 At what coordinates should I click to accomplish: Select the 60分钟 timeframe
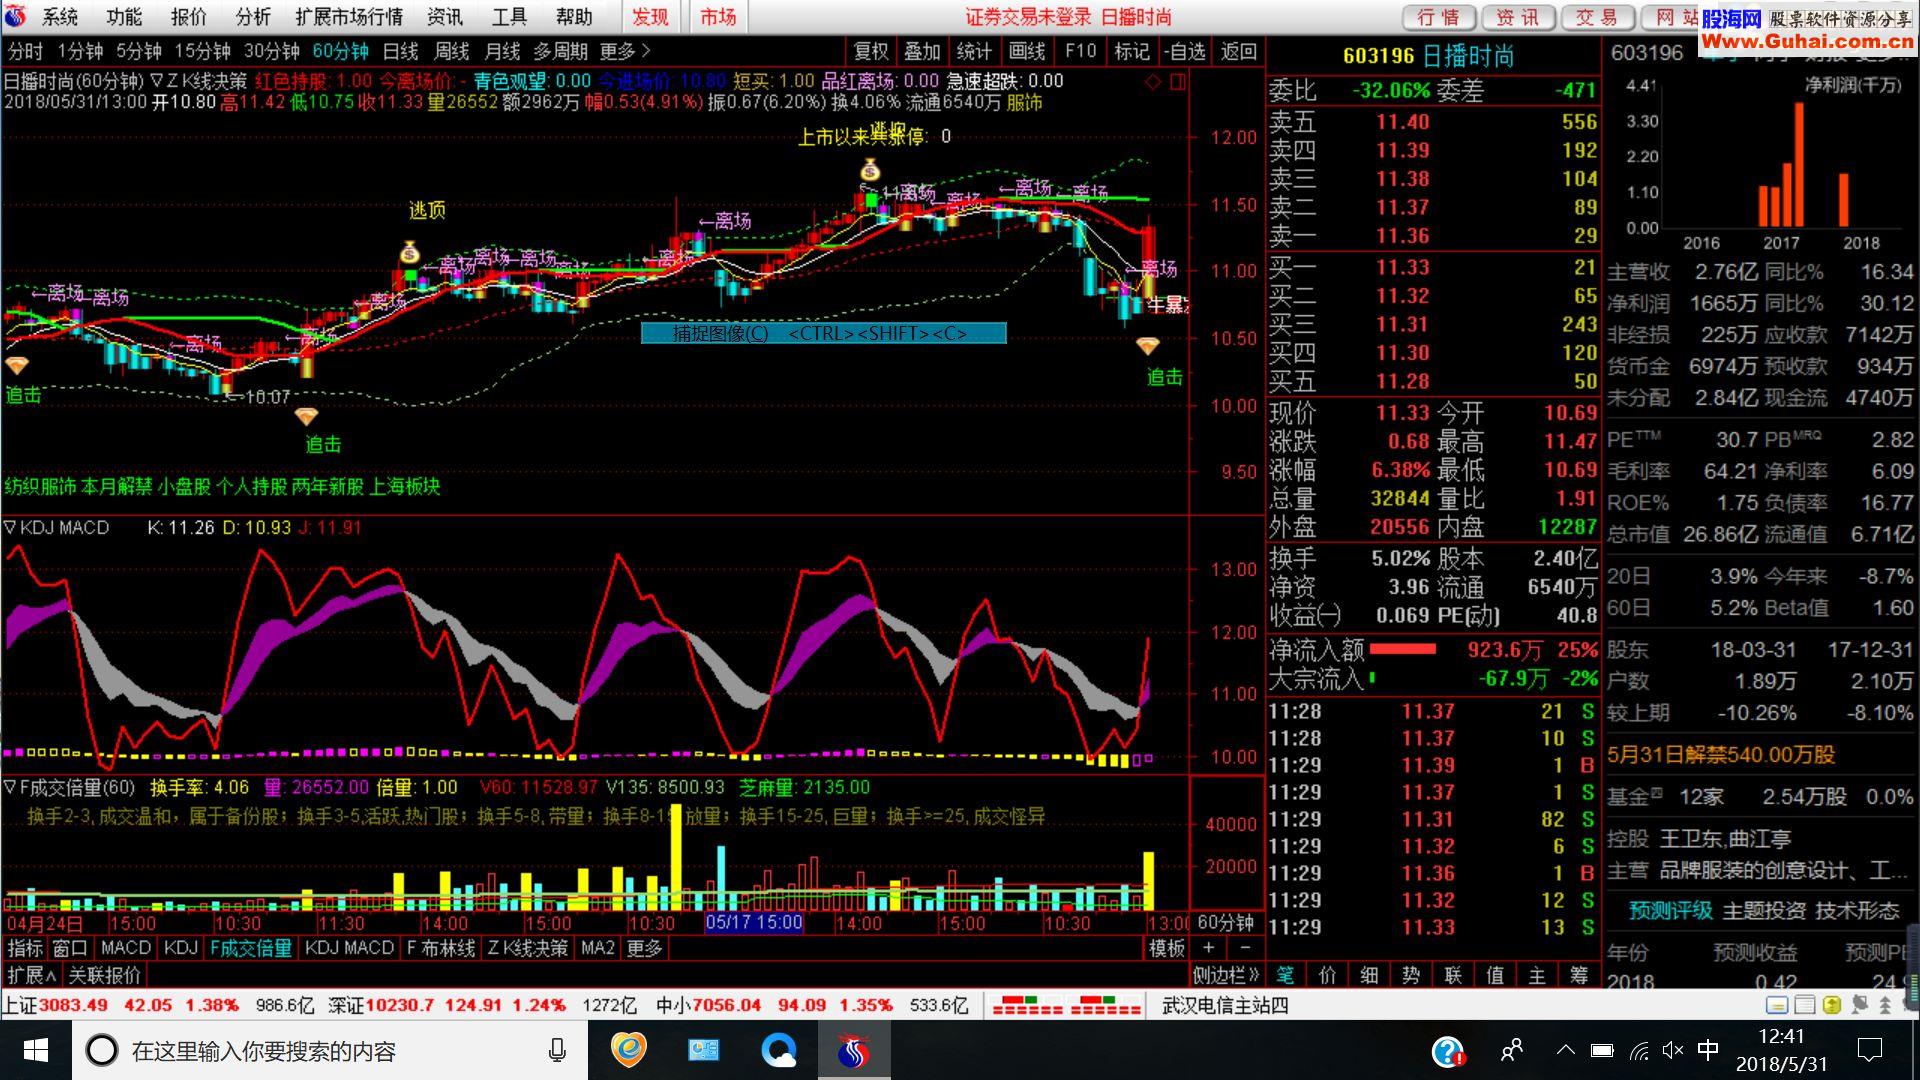(x=340, y=51)
